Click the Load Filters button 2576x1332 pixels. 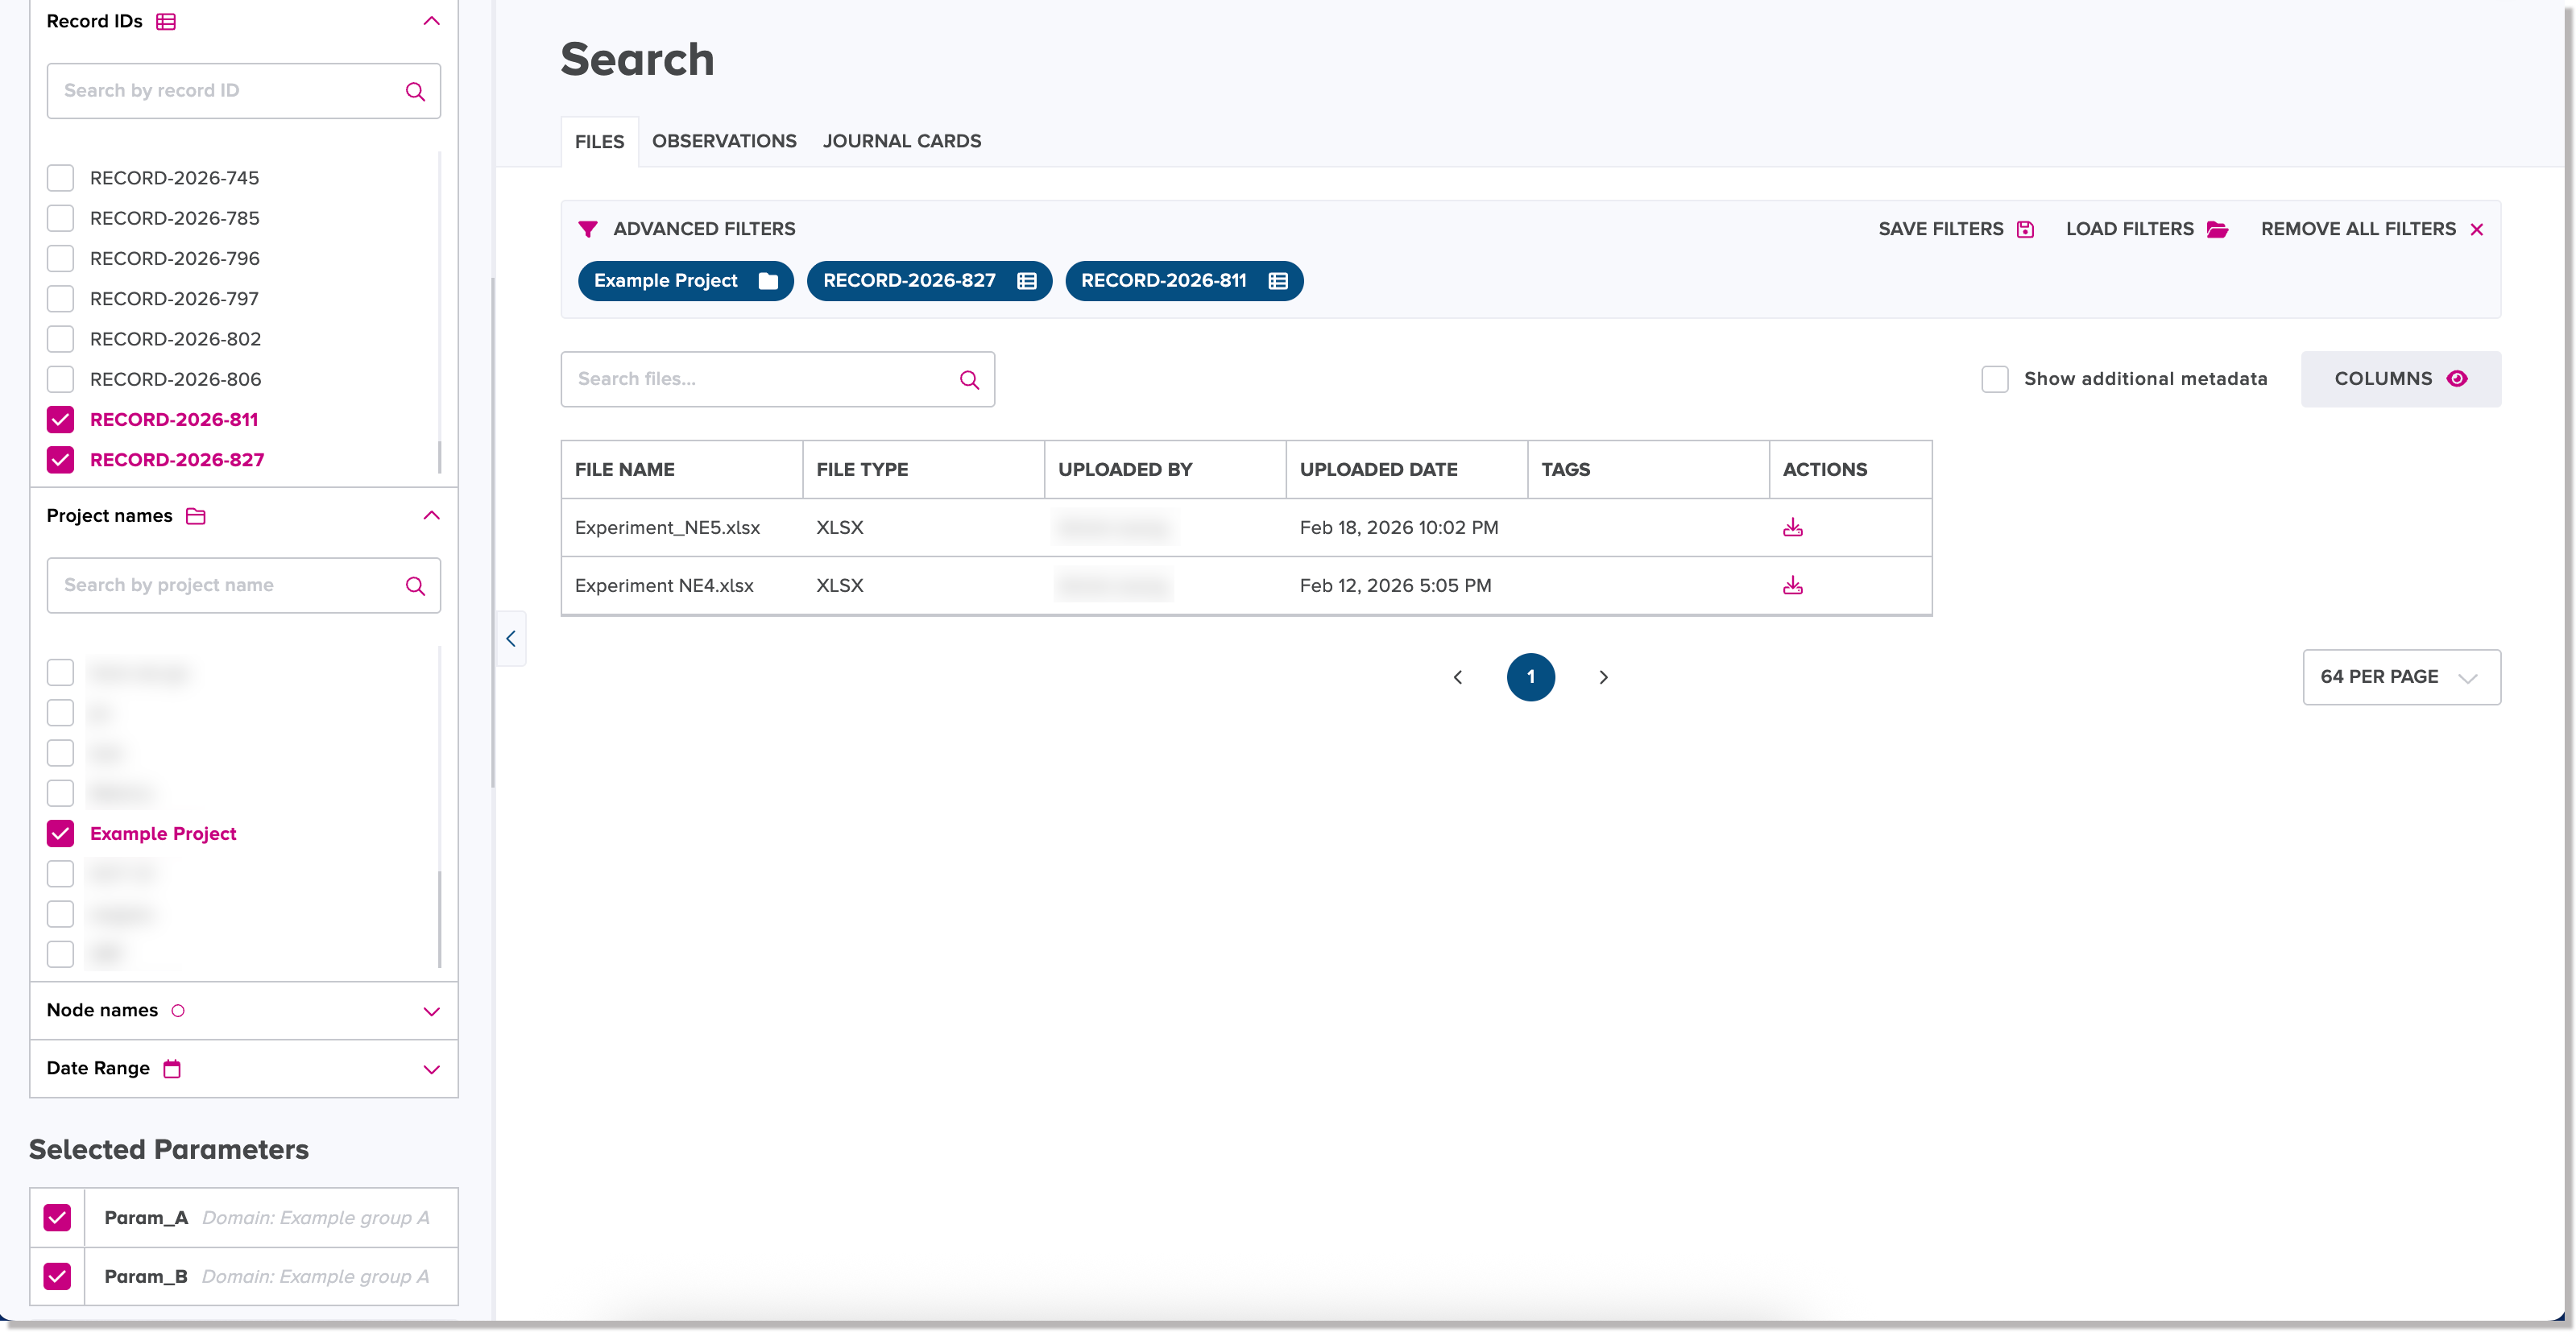coord(2147,229)
